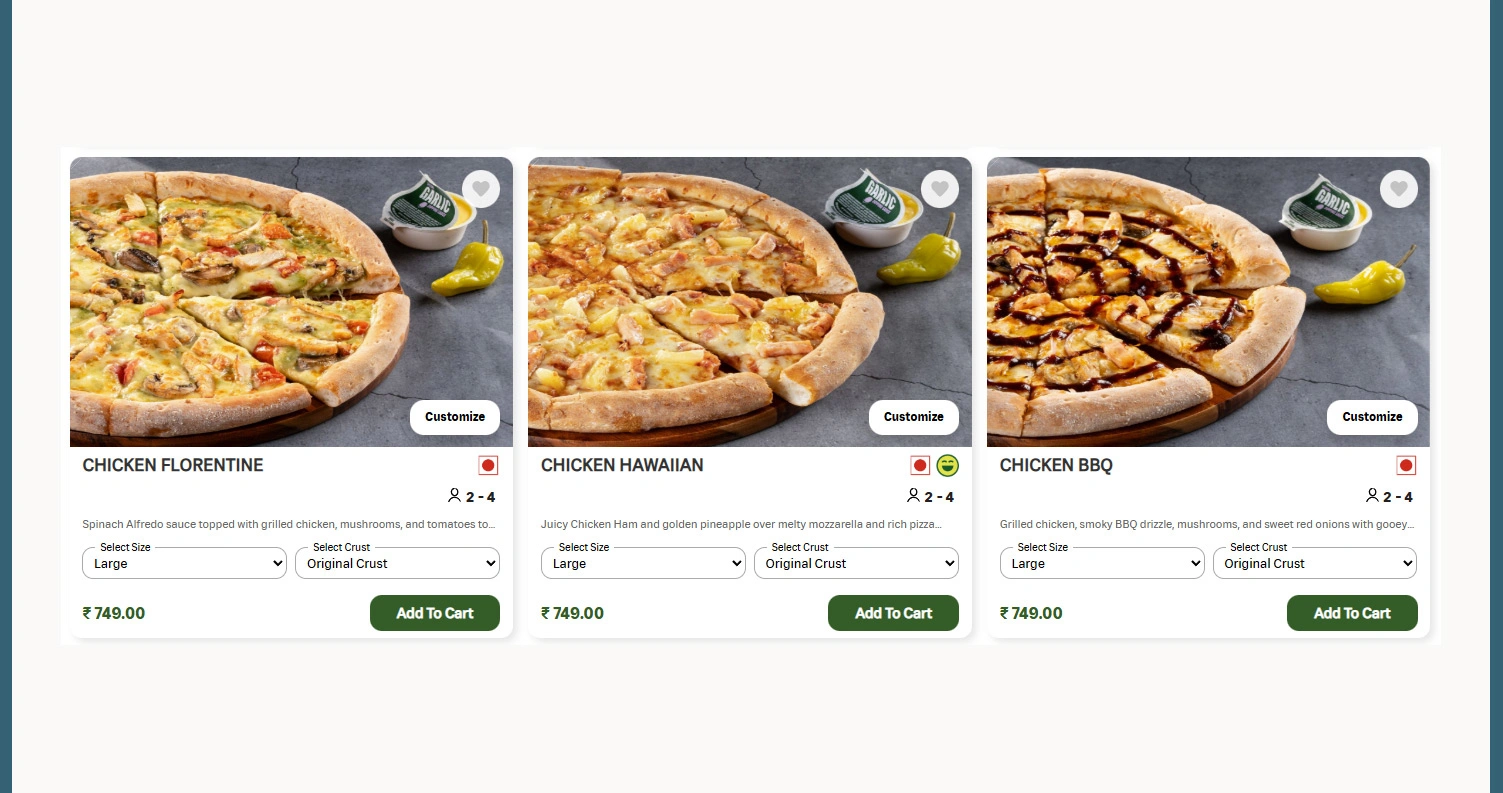This screenshot has width=1503, height=793.
Task: Click serves 2-4 person icon on Chicken Hawaiian
Action: (913, 496)
